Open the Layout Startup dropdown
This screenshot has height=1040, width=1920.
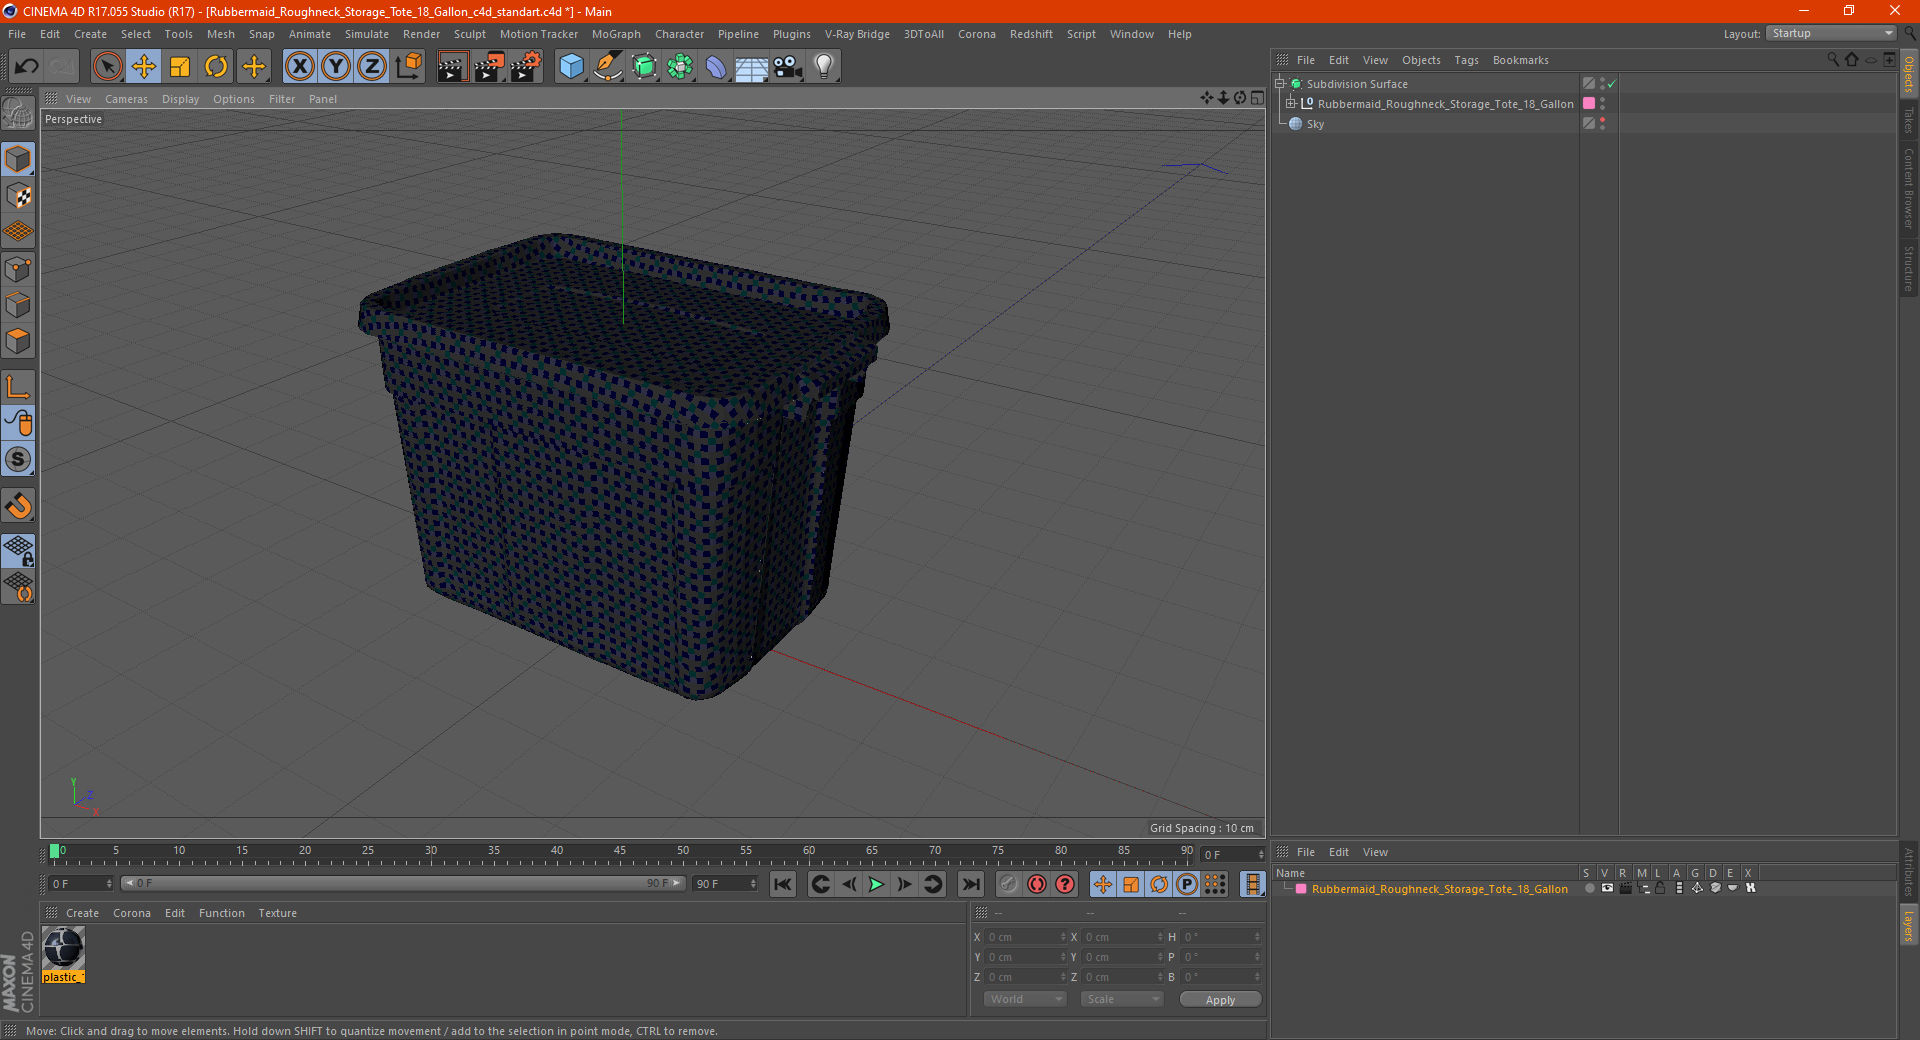[x=1831, y=33]
